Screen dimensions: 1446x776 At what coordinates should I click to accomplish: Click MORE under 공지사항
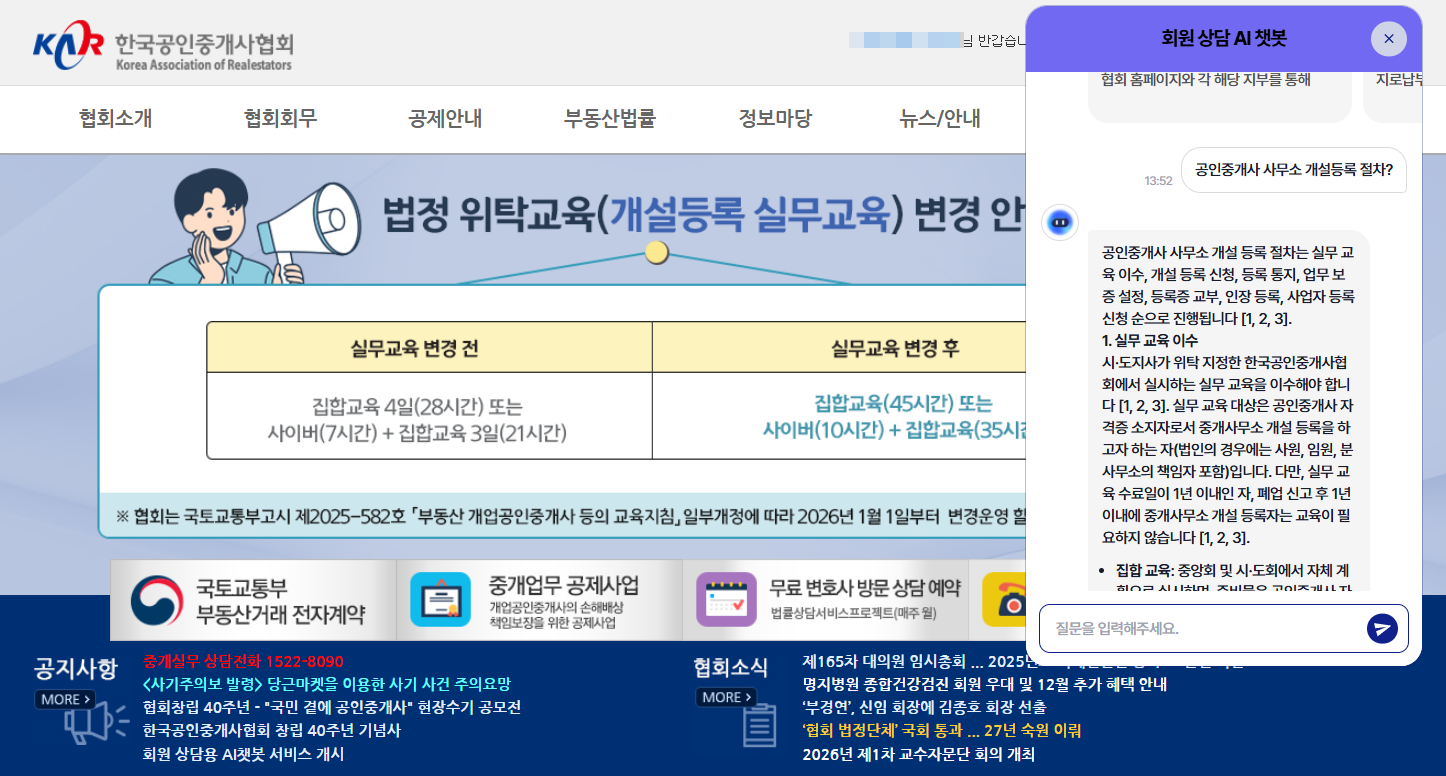point(64,699)
